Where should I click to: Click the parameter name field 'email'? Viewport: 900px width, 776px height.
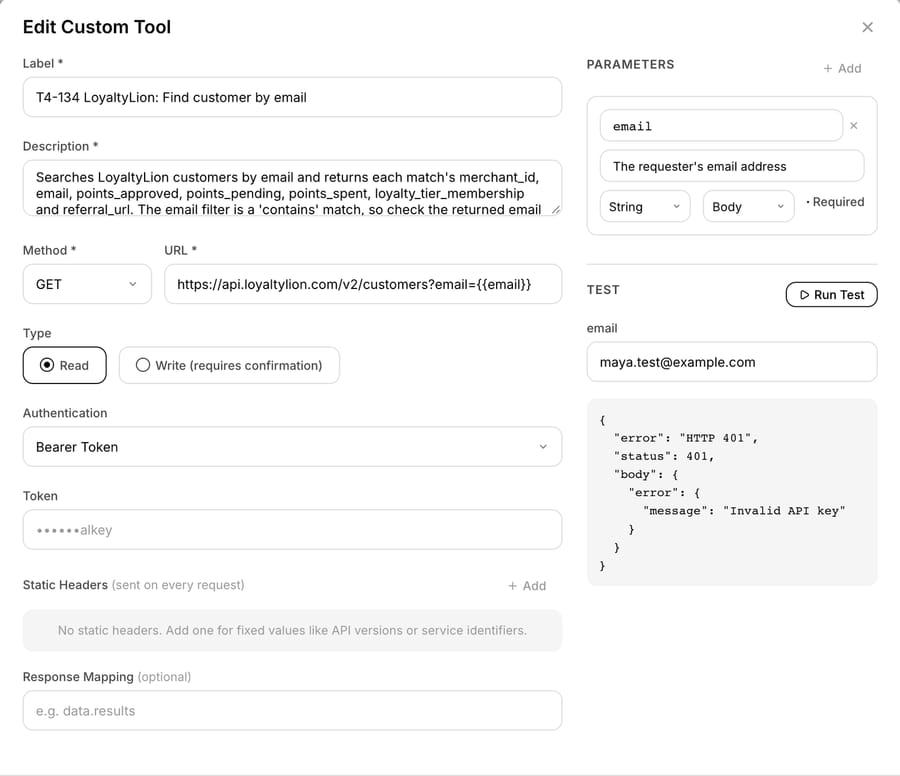721,126
